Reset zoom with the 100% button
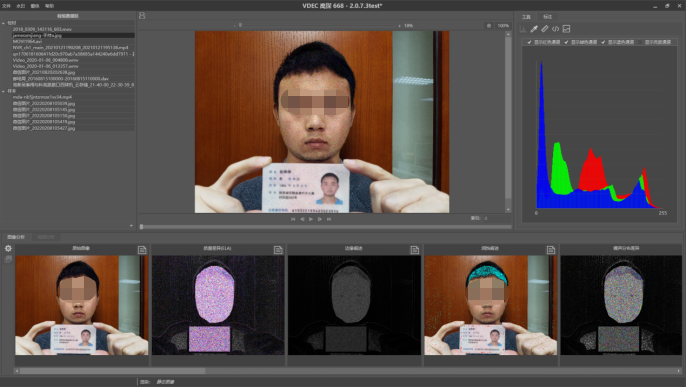Viewport: 687px width, 388px height. [x=503, y=26]
